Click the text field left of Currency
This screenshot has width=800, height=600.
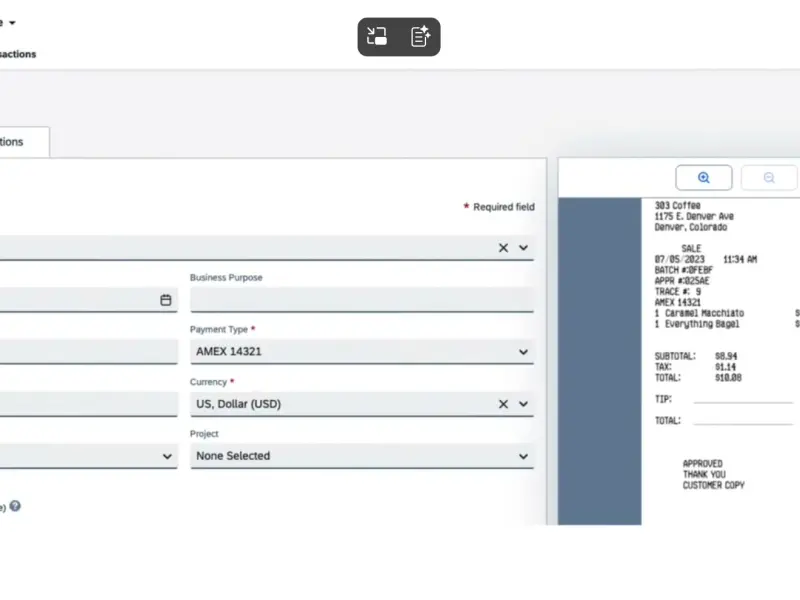(x=88, y=404)
